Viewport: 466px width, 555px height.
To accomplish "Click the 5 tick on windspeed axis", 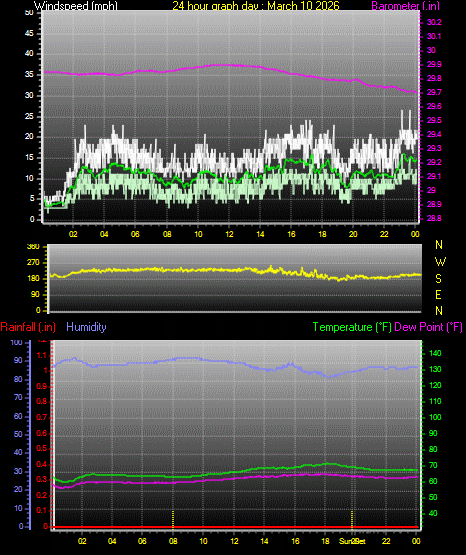I will click(x=32, y=199).
